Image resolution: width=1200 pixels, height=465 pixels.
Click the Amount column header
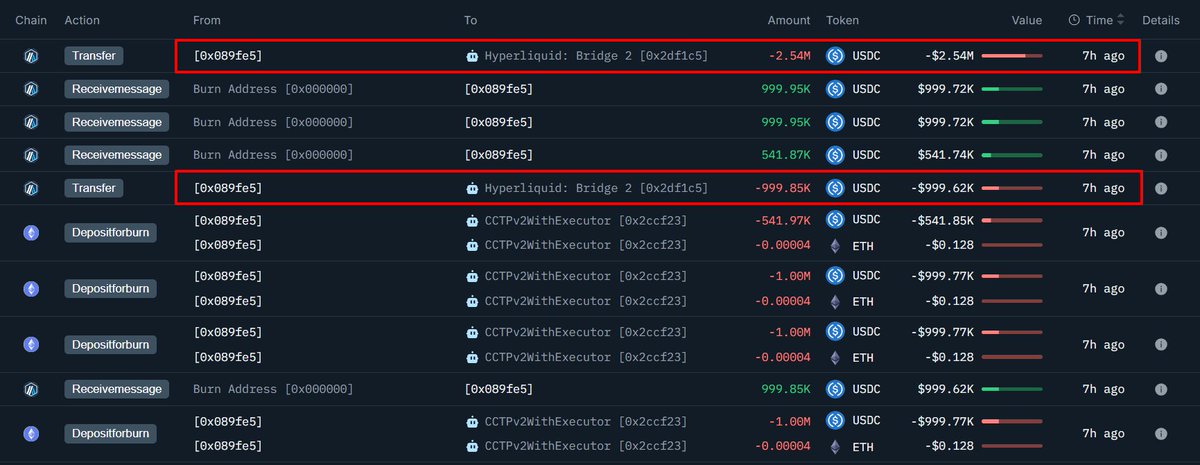[789, 20]
